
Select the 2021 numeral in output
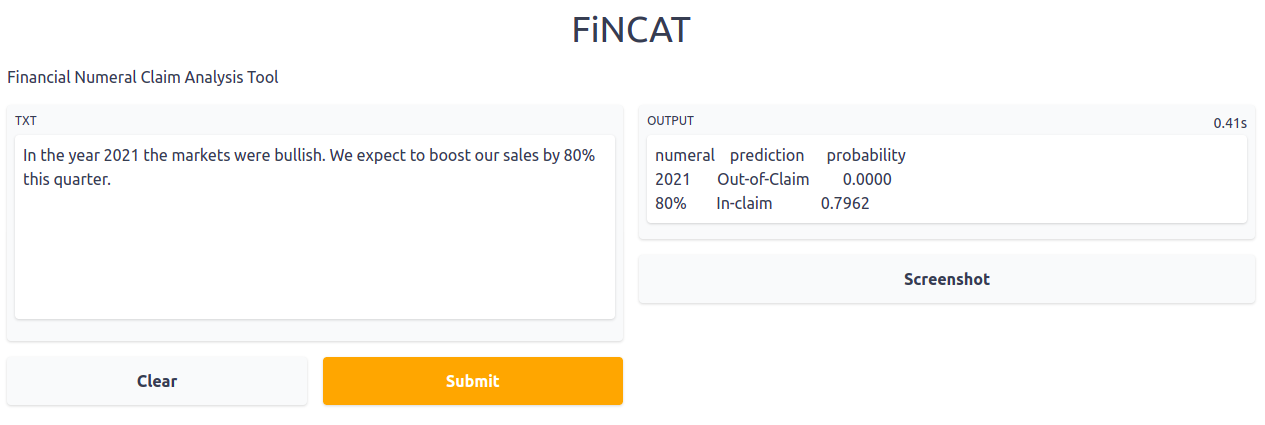673,180
